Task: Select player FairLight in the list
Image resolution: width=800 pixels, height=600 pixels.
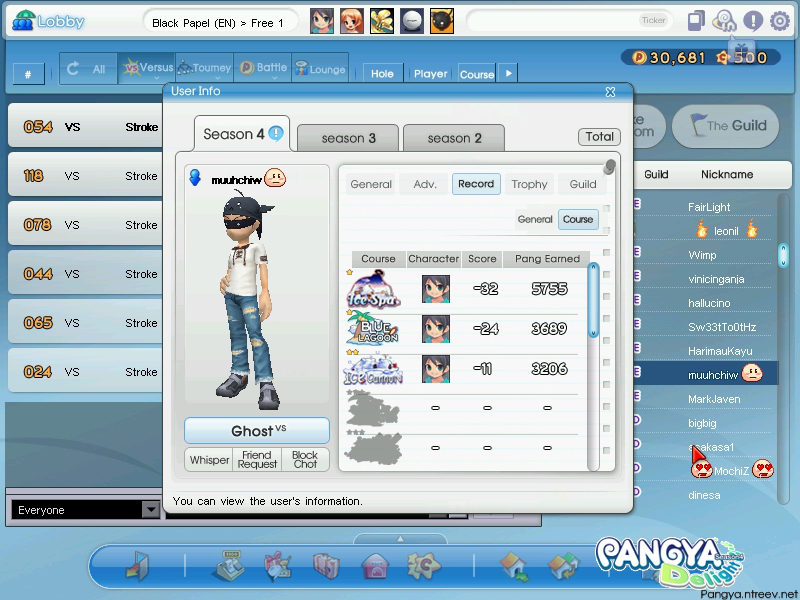Action: click(x=709, y=207)
